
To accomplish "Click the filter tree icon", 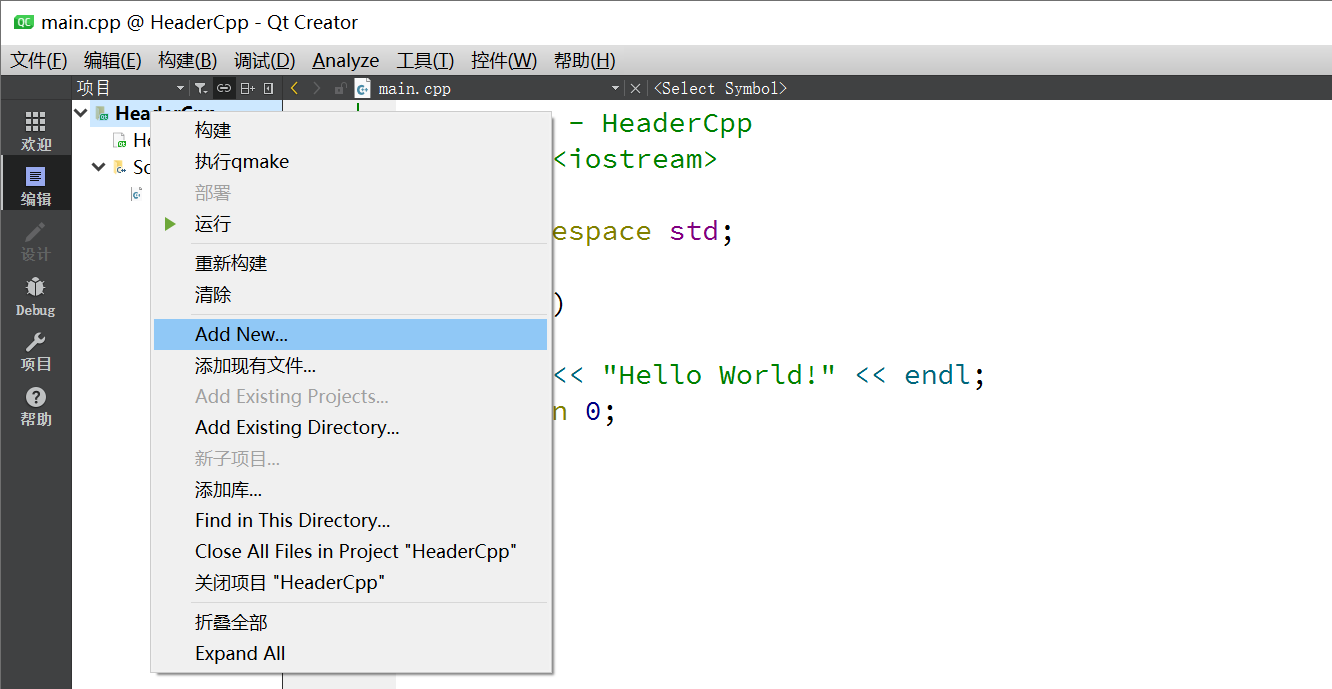I will 200,88.
